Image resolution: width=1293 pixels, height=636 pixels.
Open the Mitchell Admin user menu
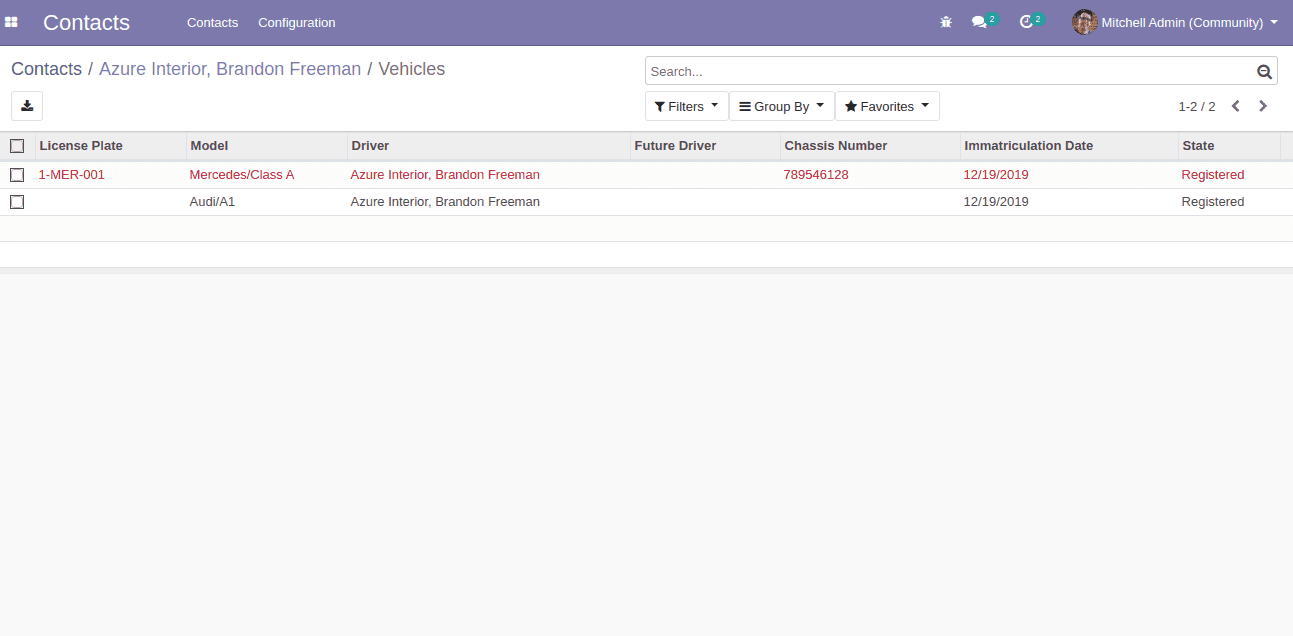tap(1175, 22)
